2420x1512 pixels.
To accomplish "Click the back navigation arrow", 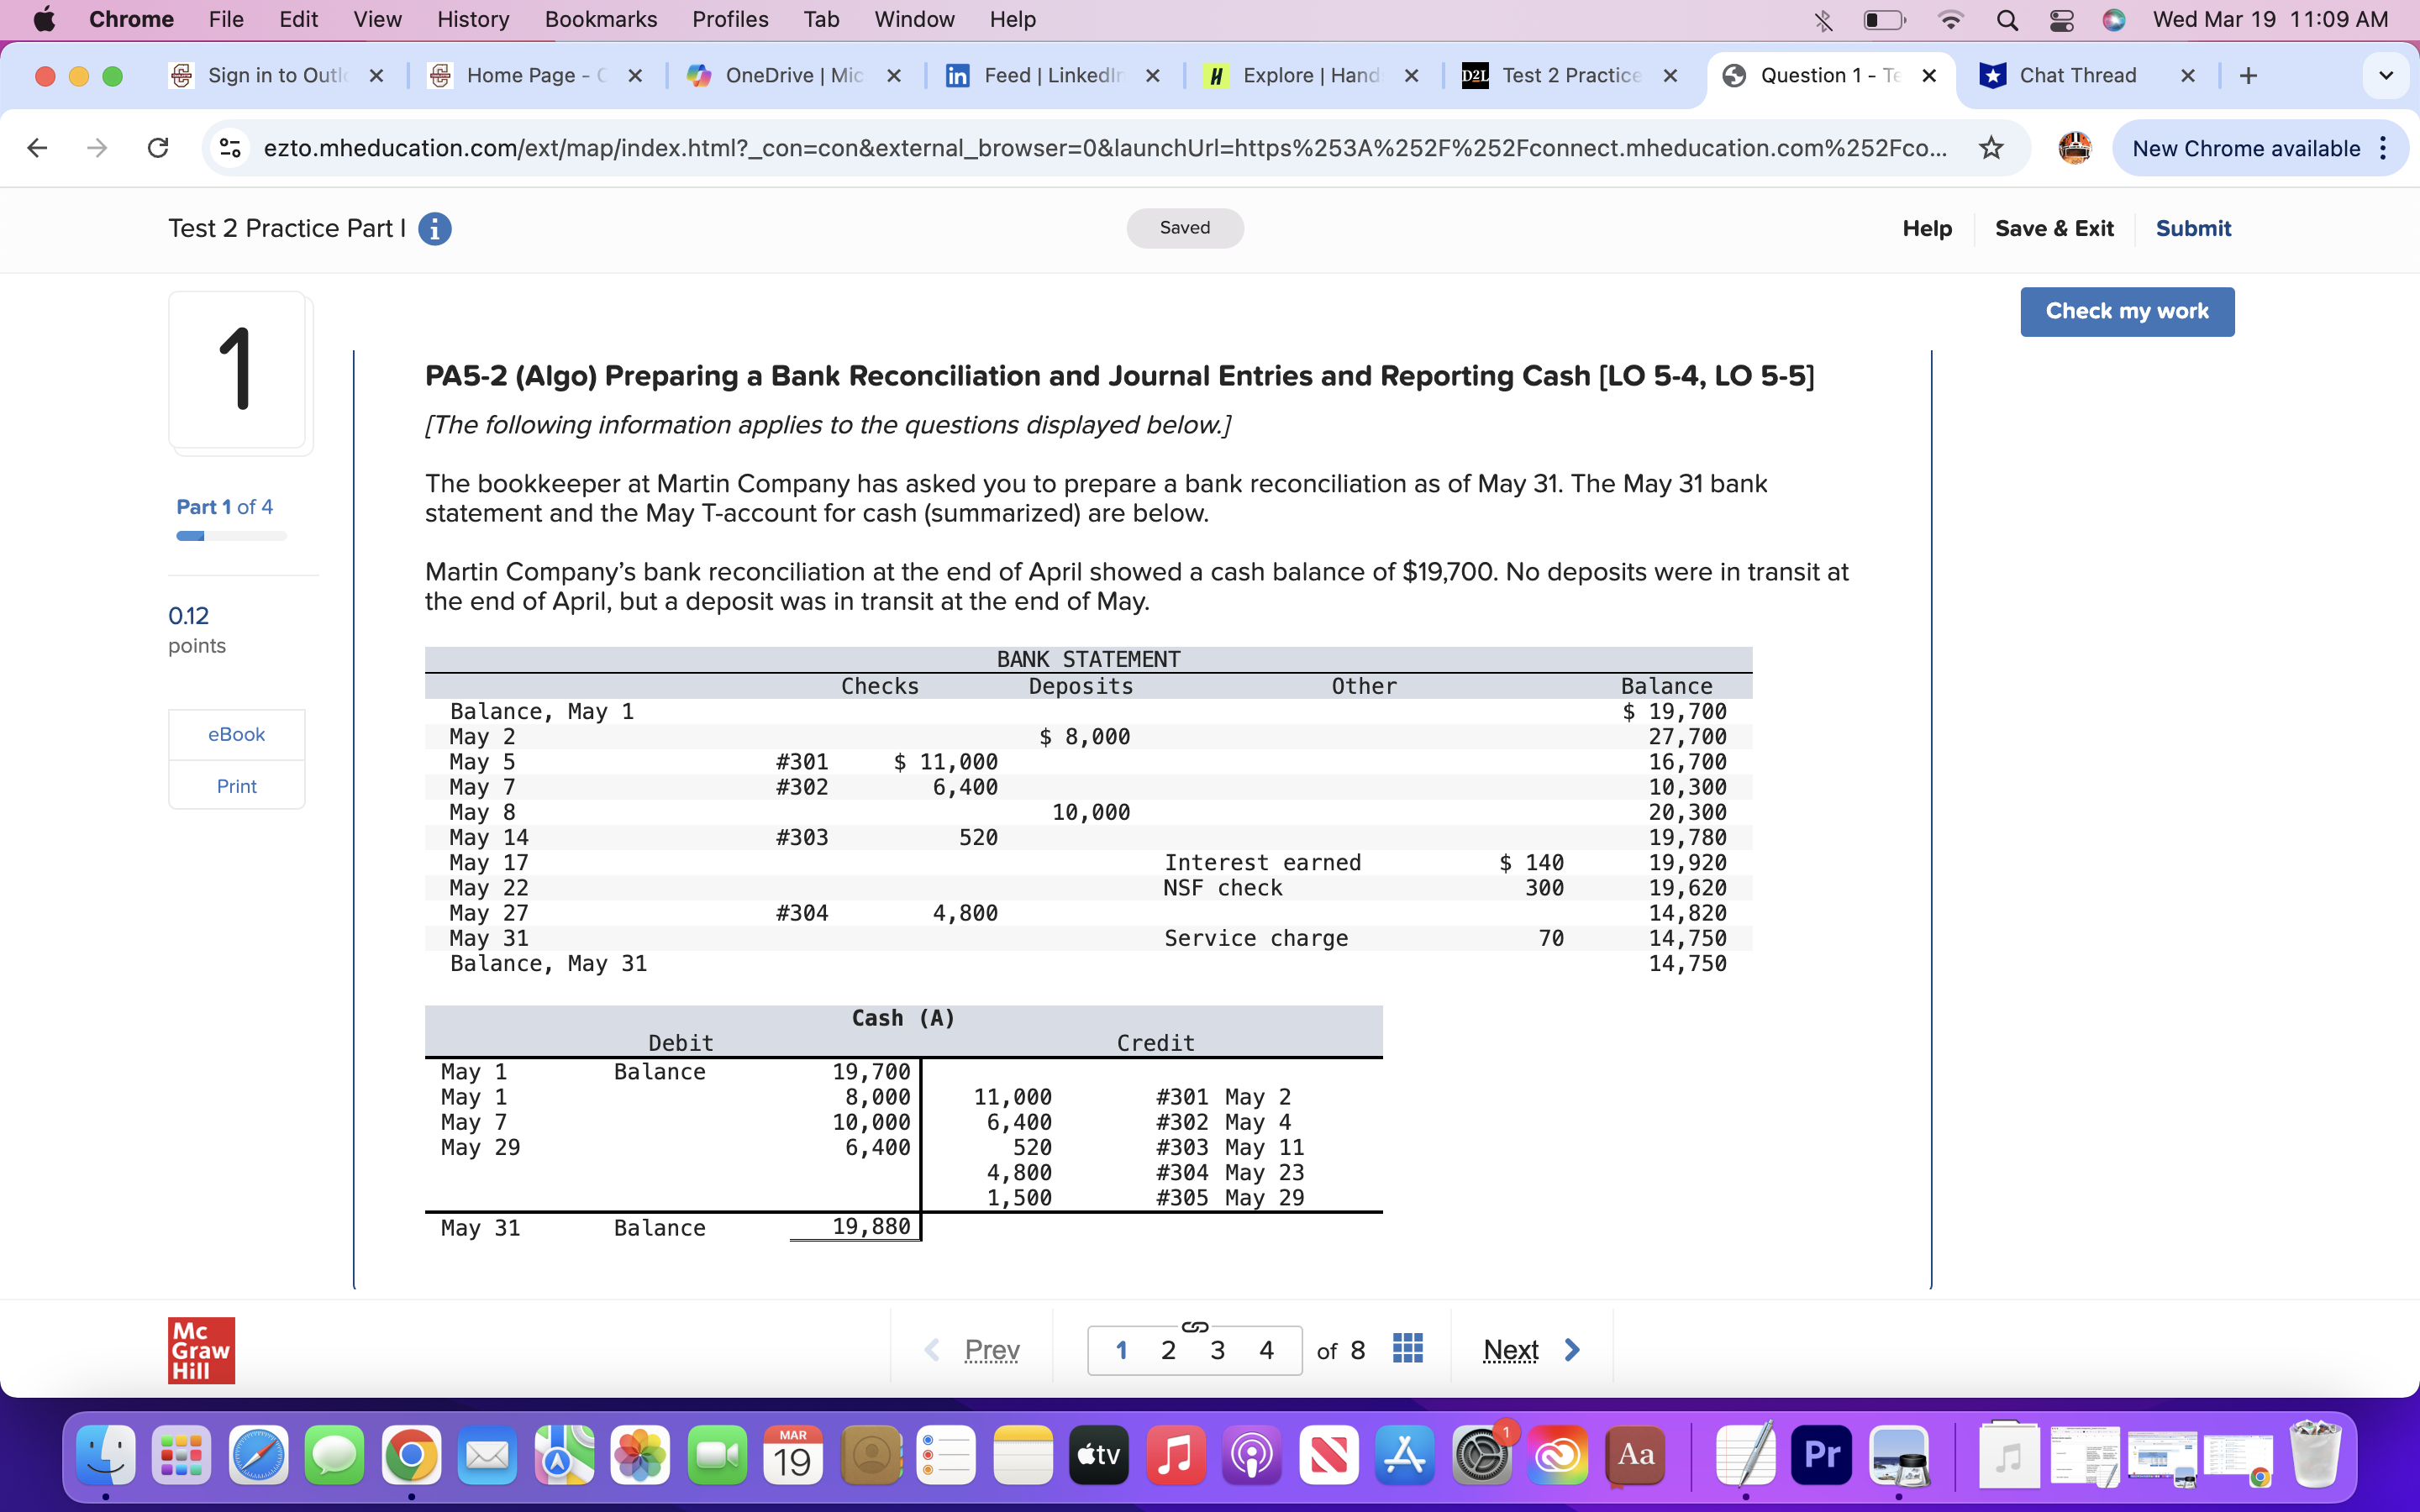I will pos(36,148).
